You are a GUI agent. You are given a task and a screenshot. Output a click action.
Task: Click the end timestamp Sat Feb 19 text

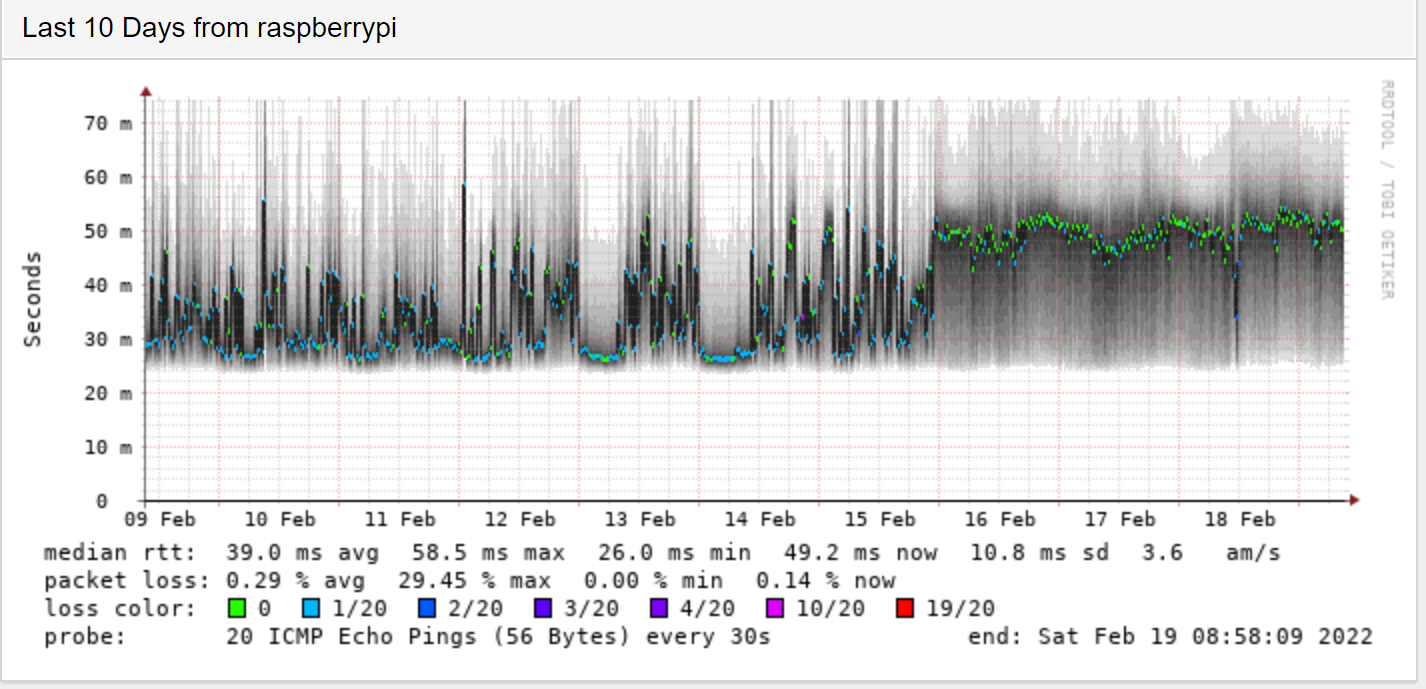tap(1170, 637)
